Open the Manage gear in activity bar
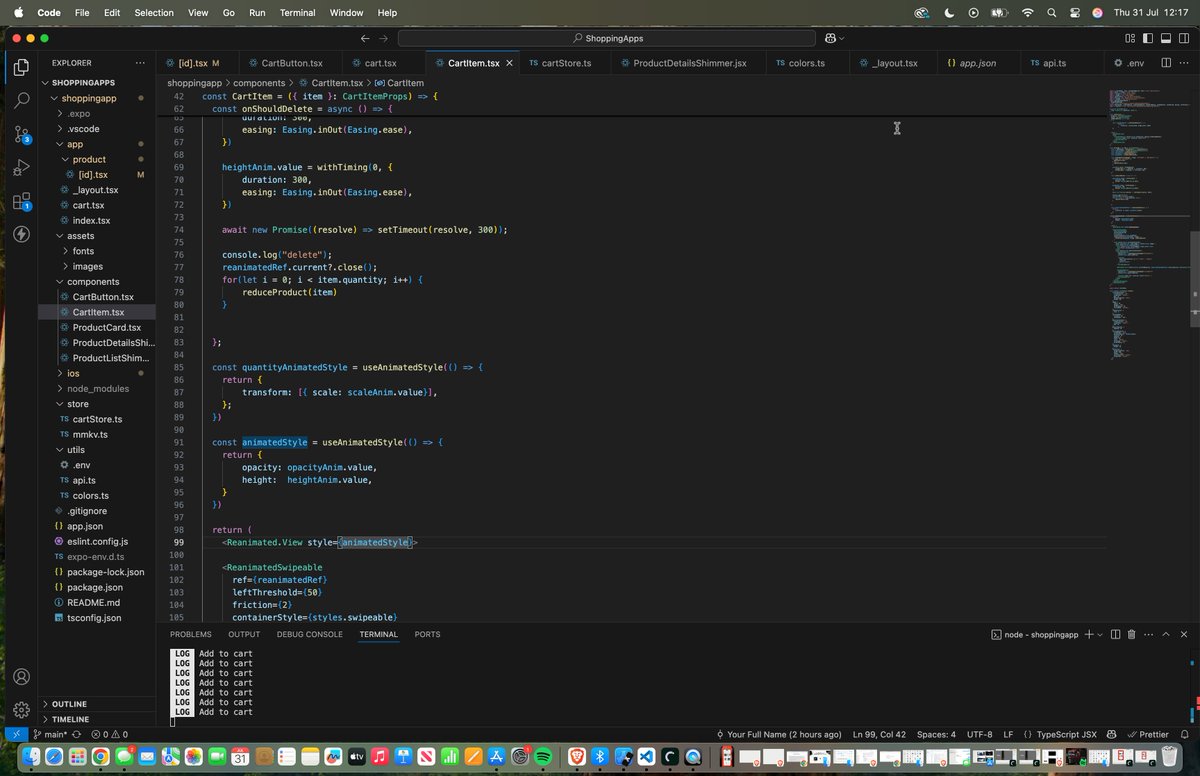 pos(21,710)
